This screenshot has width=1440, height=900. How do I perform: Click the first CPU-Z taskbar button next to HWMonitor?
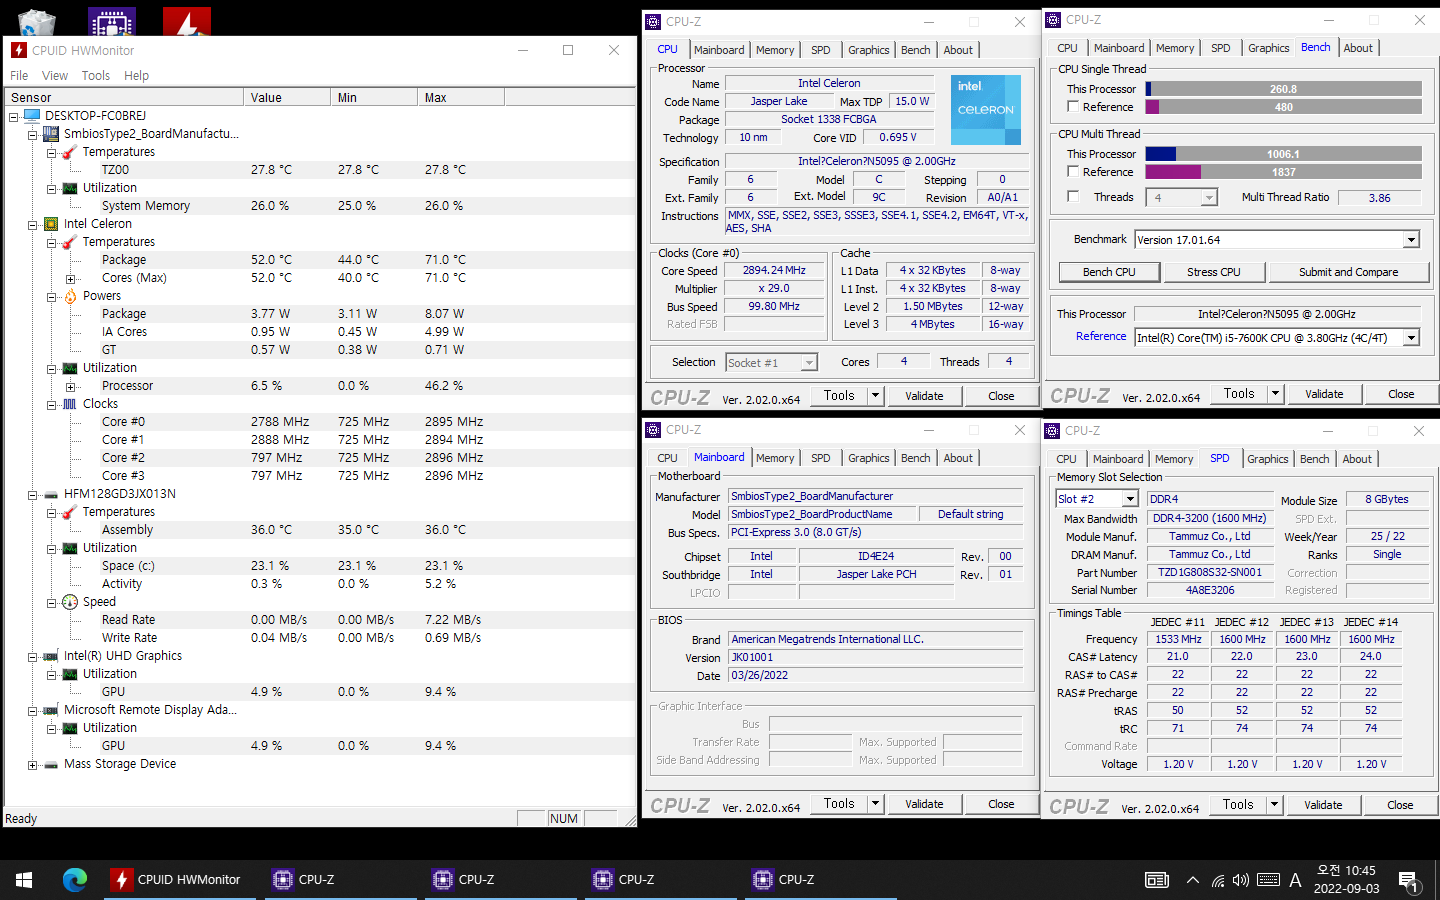(x=340, y=880)
